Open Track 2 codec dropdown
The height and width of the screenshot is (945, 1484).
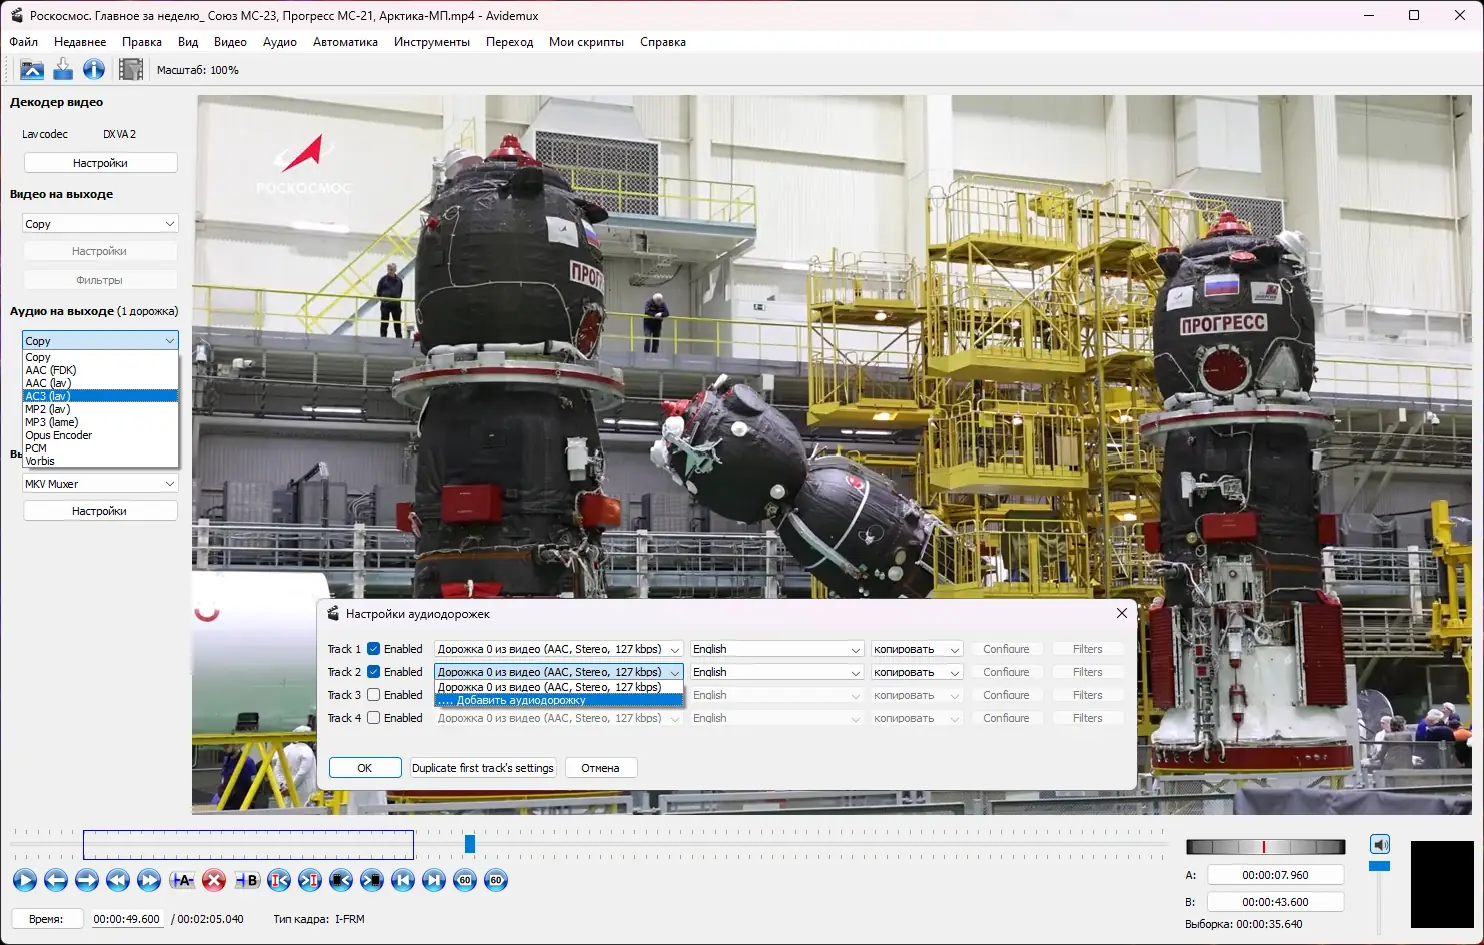[917, 672]
